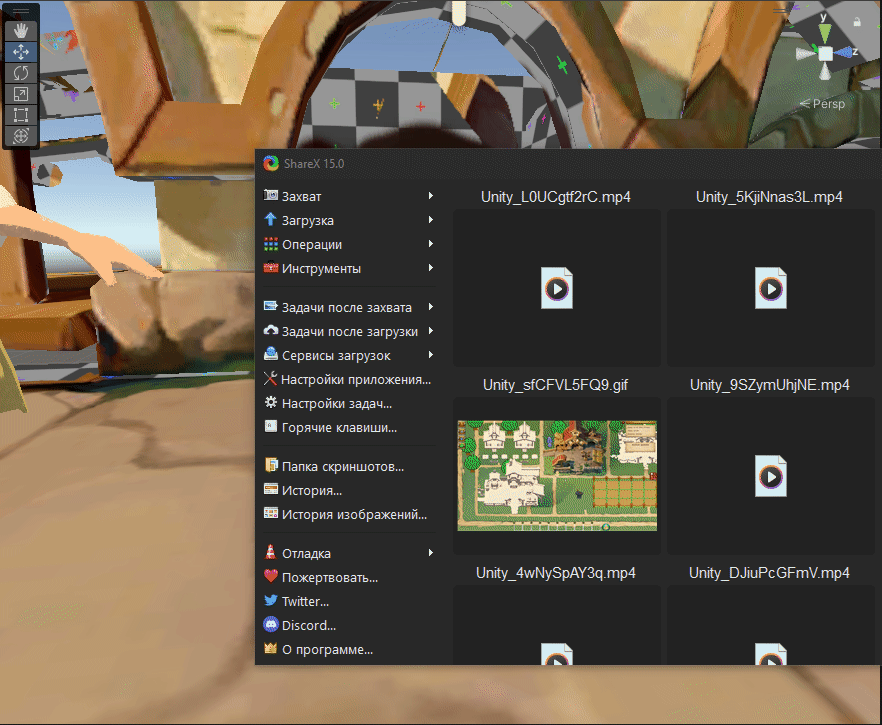
Task: Click the Папка скриншотов folder icon
Action: (x=271, y=465)
